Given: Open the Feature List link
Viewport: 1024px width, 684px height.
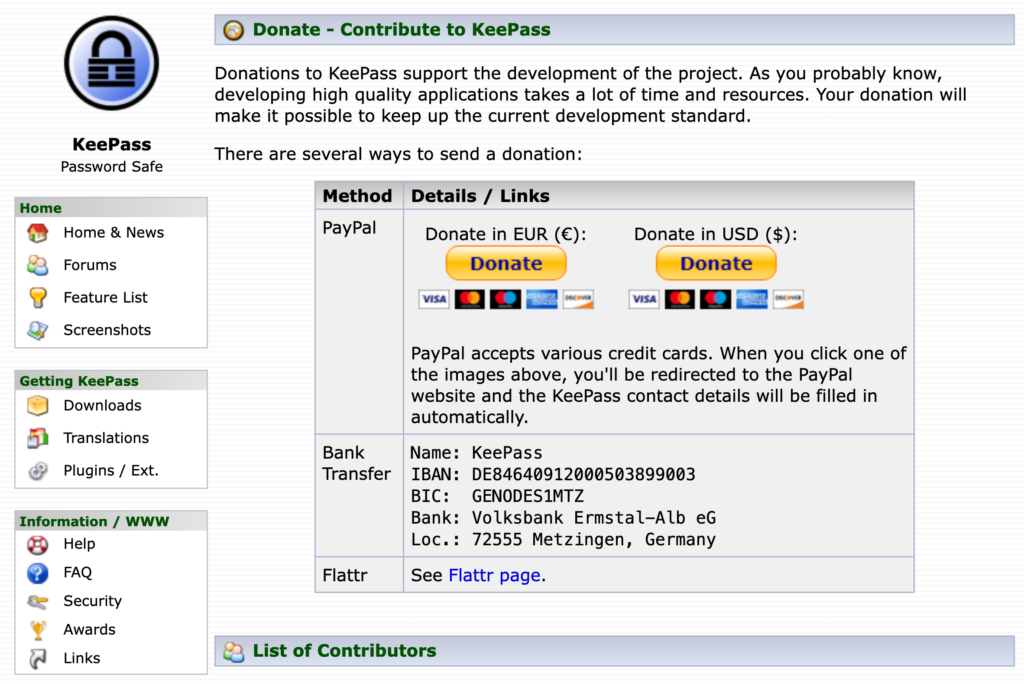Looking at the screenshot, I should (x=106, y=298).
